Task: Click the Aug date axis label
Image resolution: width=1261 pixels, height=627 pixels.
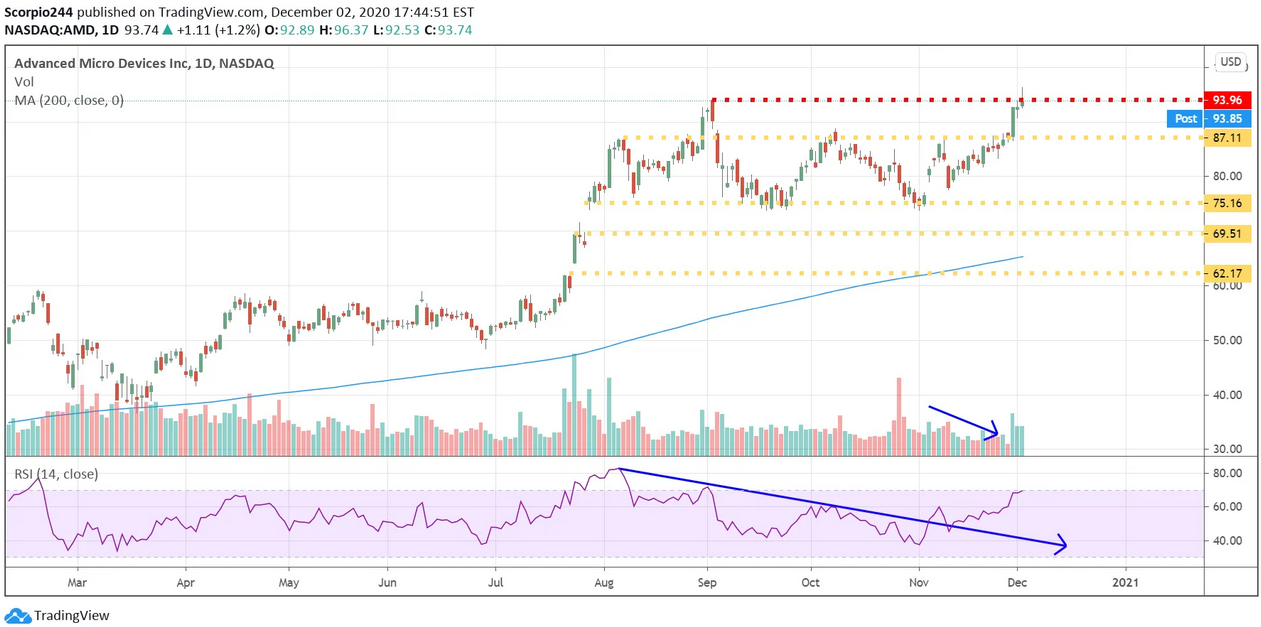Action: point(604,580)
